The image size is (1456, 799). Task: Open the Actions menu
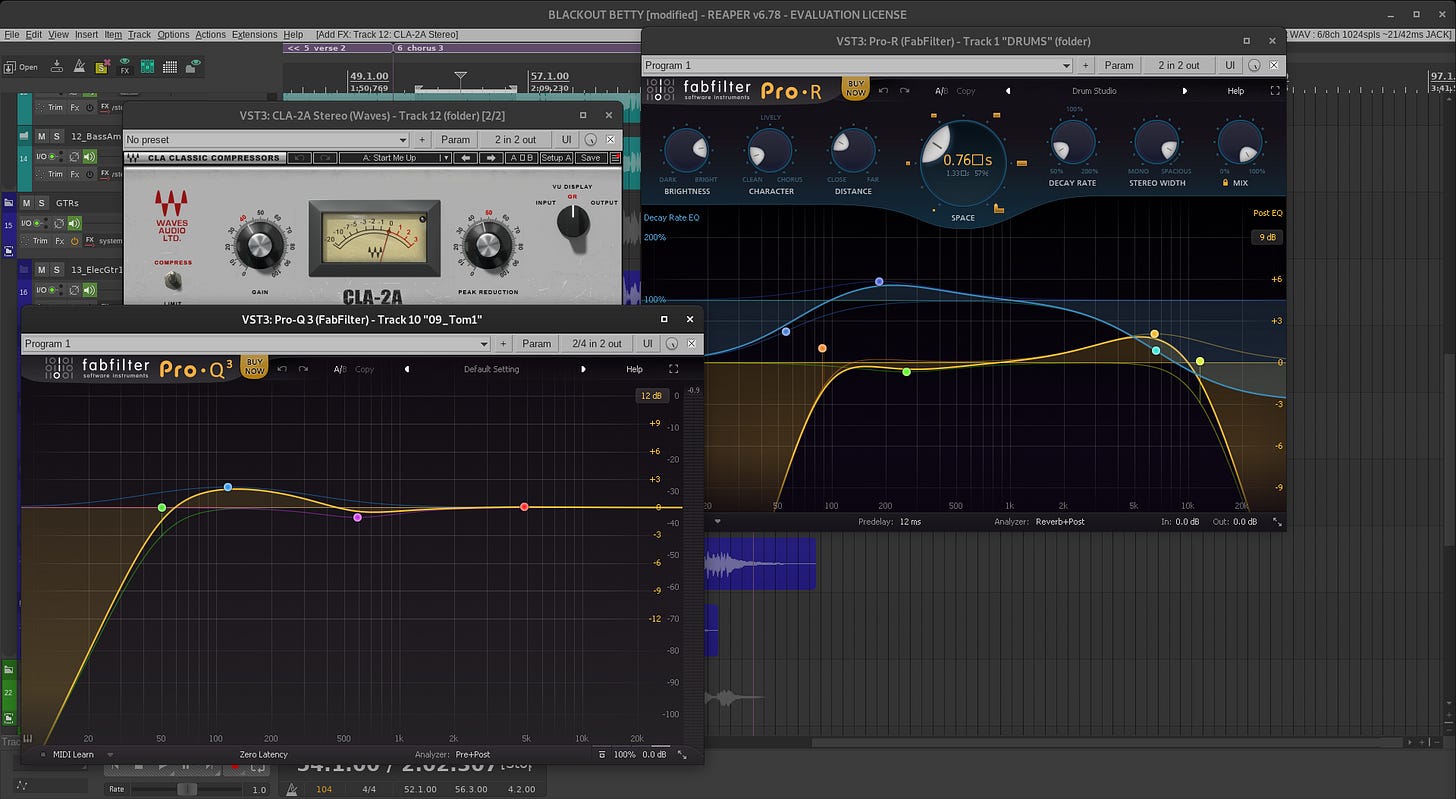tap(211, 34)
